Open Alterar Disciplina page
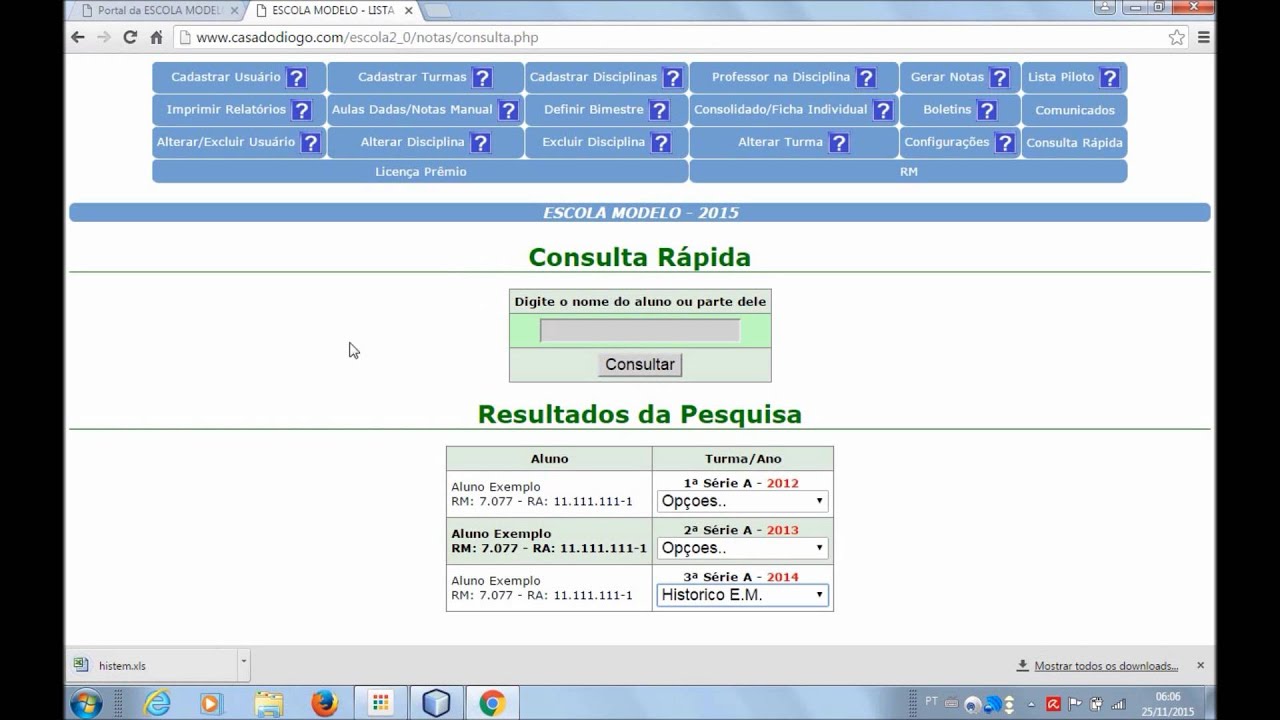 413,142
